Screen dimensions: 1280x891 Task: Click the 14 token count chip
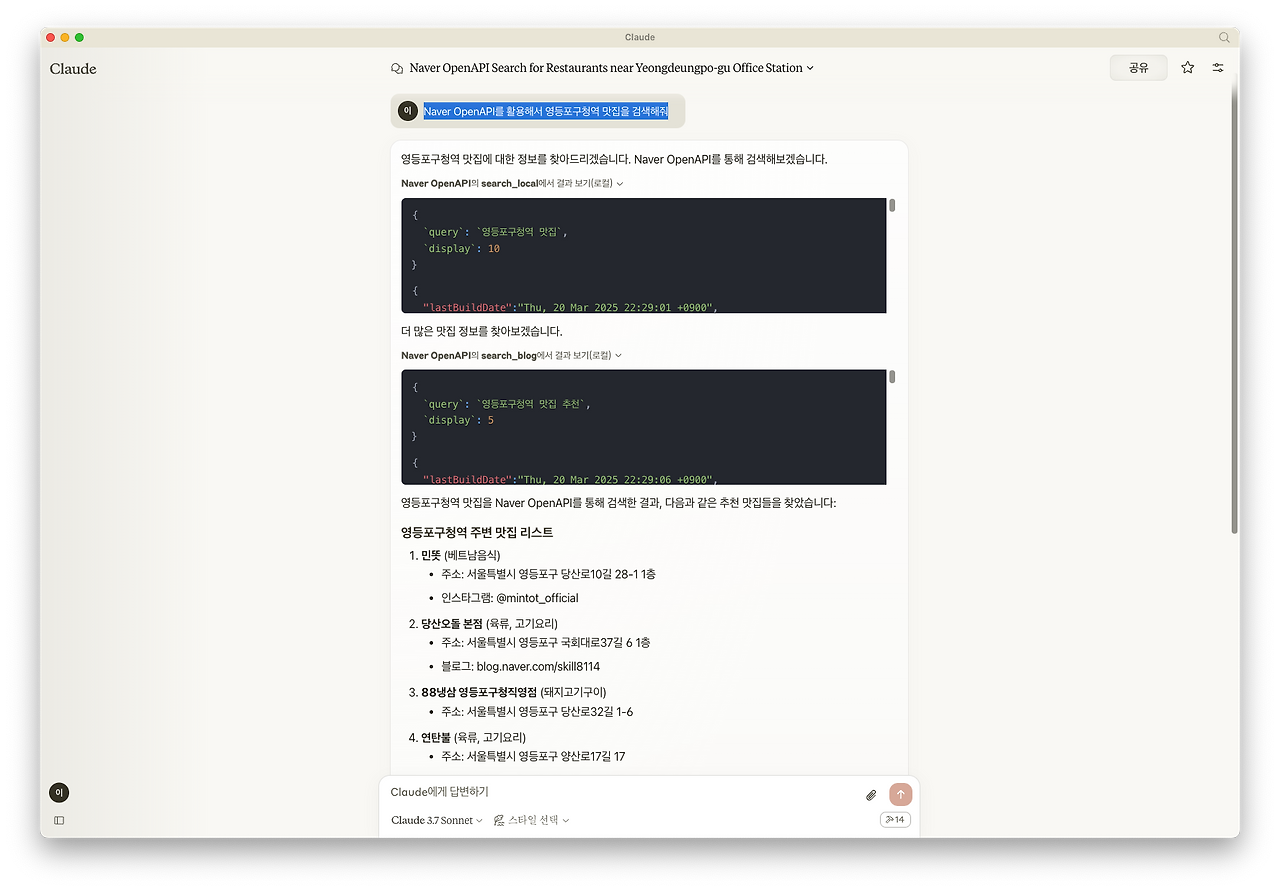894,818
